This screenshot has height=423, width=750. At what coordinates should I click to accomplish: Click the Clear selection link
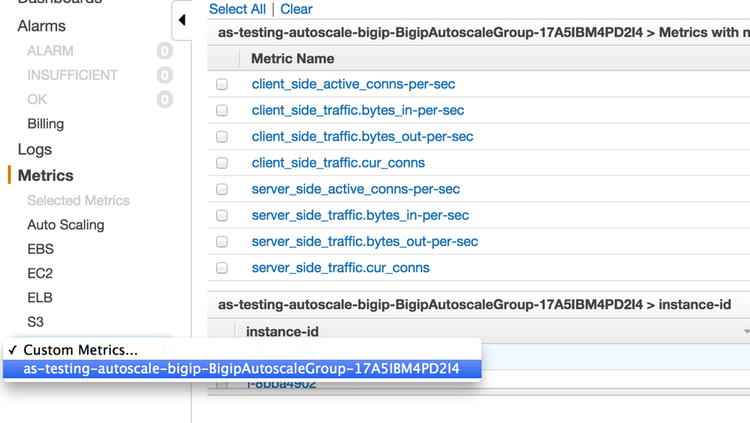point(296,9)
